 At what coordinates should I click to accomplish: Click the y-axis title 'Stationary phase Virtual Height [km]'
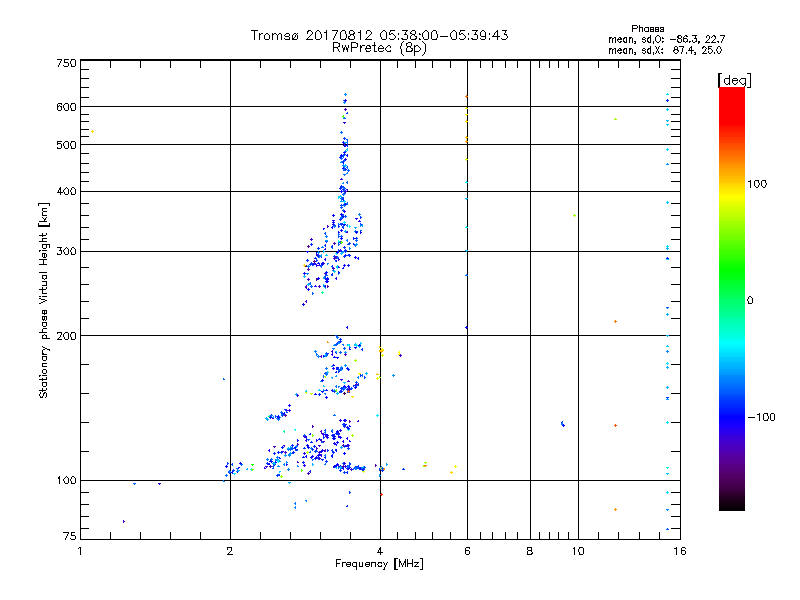tap(43, 301)
